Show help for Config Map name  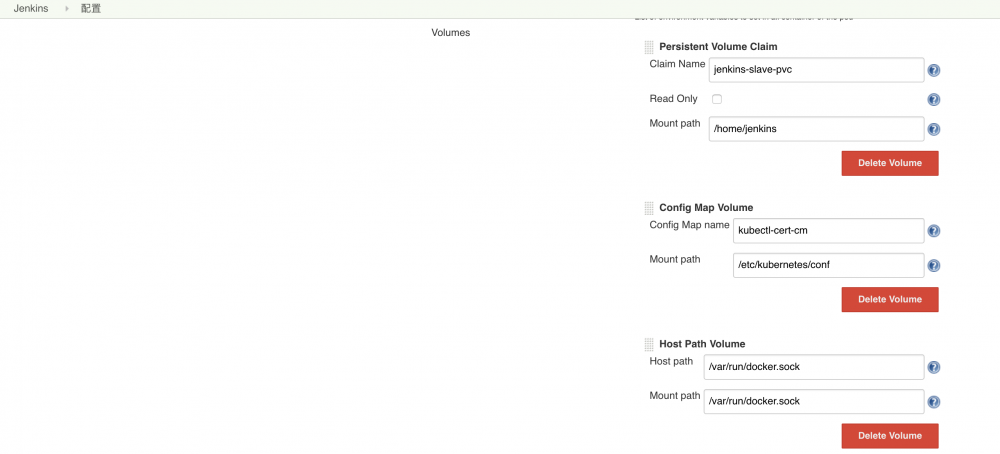[x=934, y=231]
